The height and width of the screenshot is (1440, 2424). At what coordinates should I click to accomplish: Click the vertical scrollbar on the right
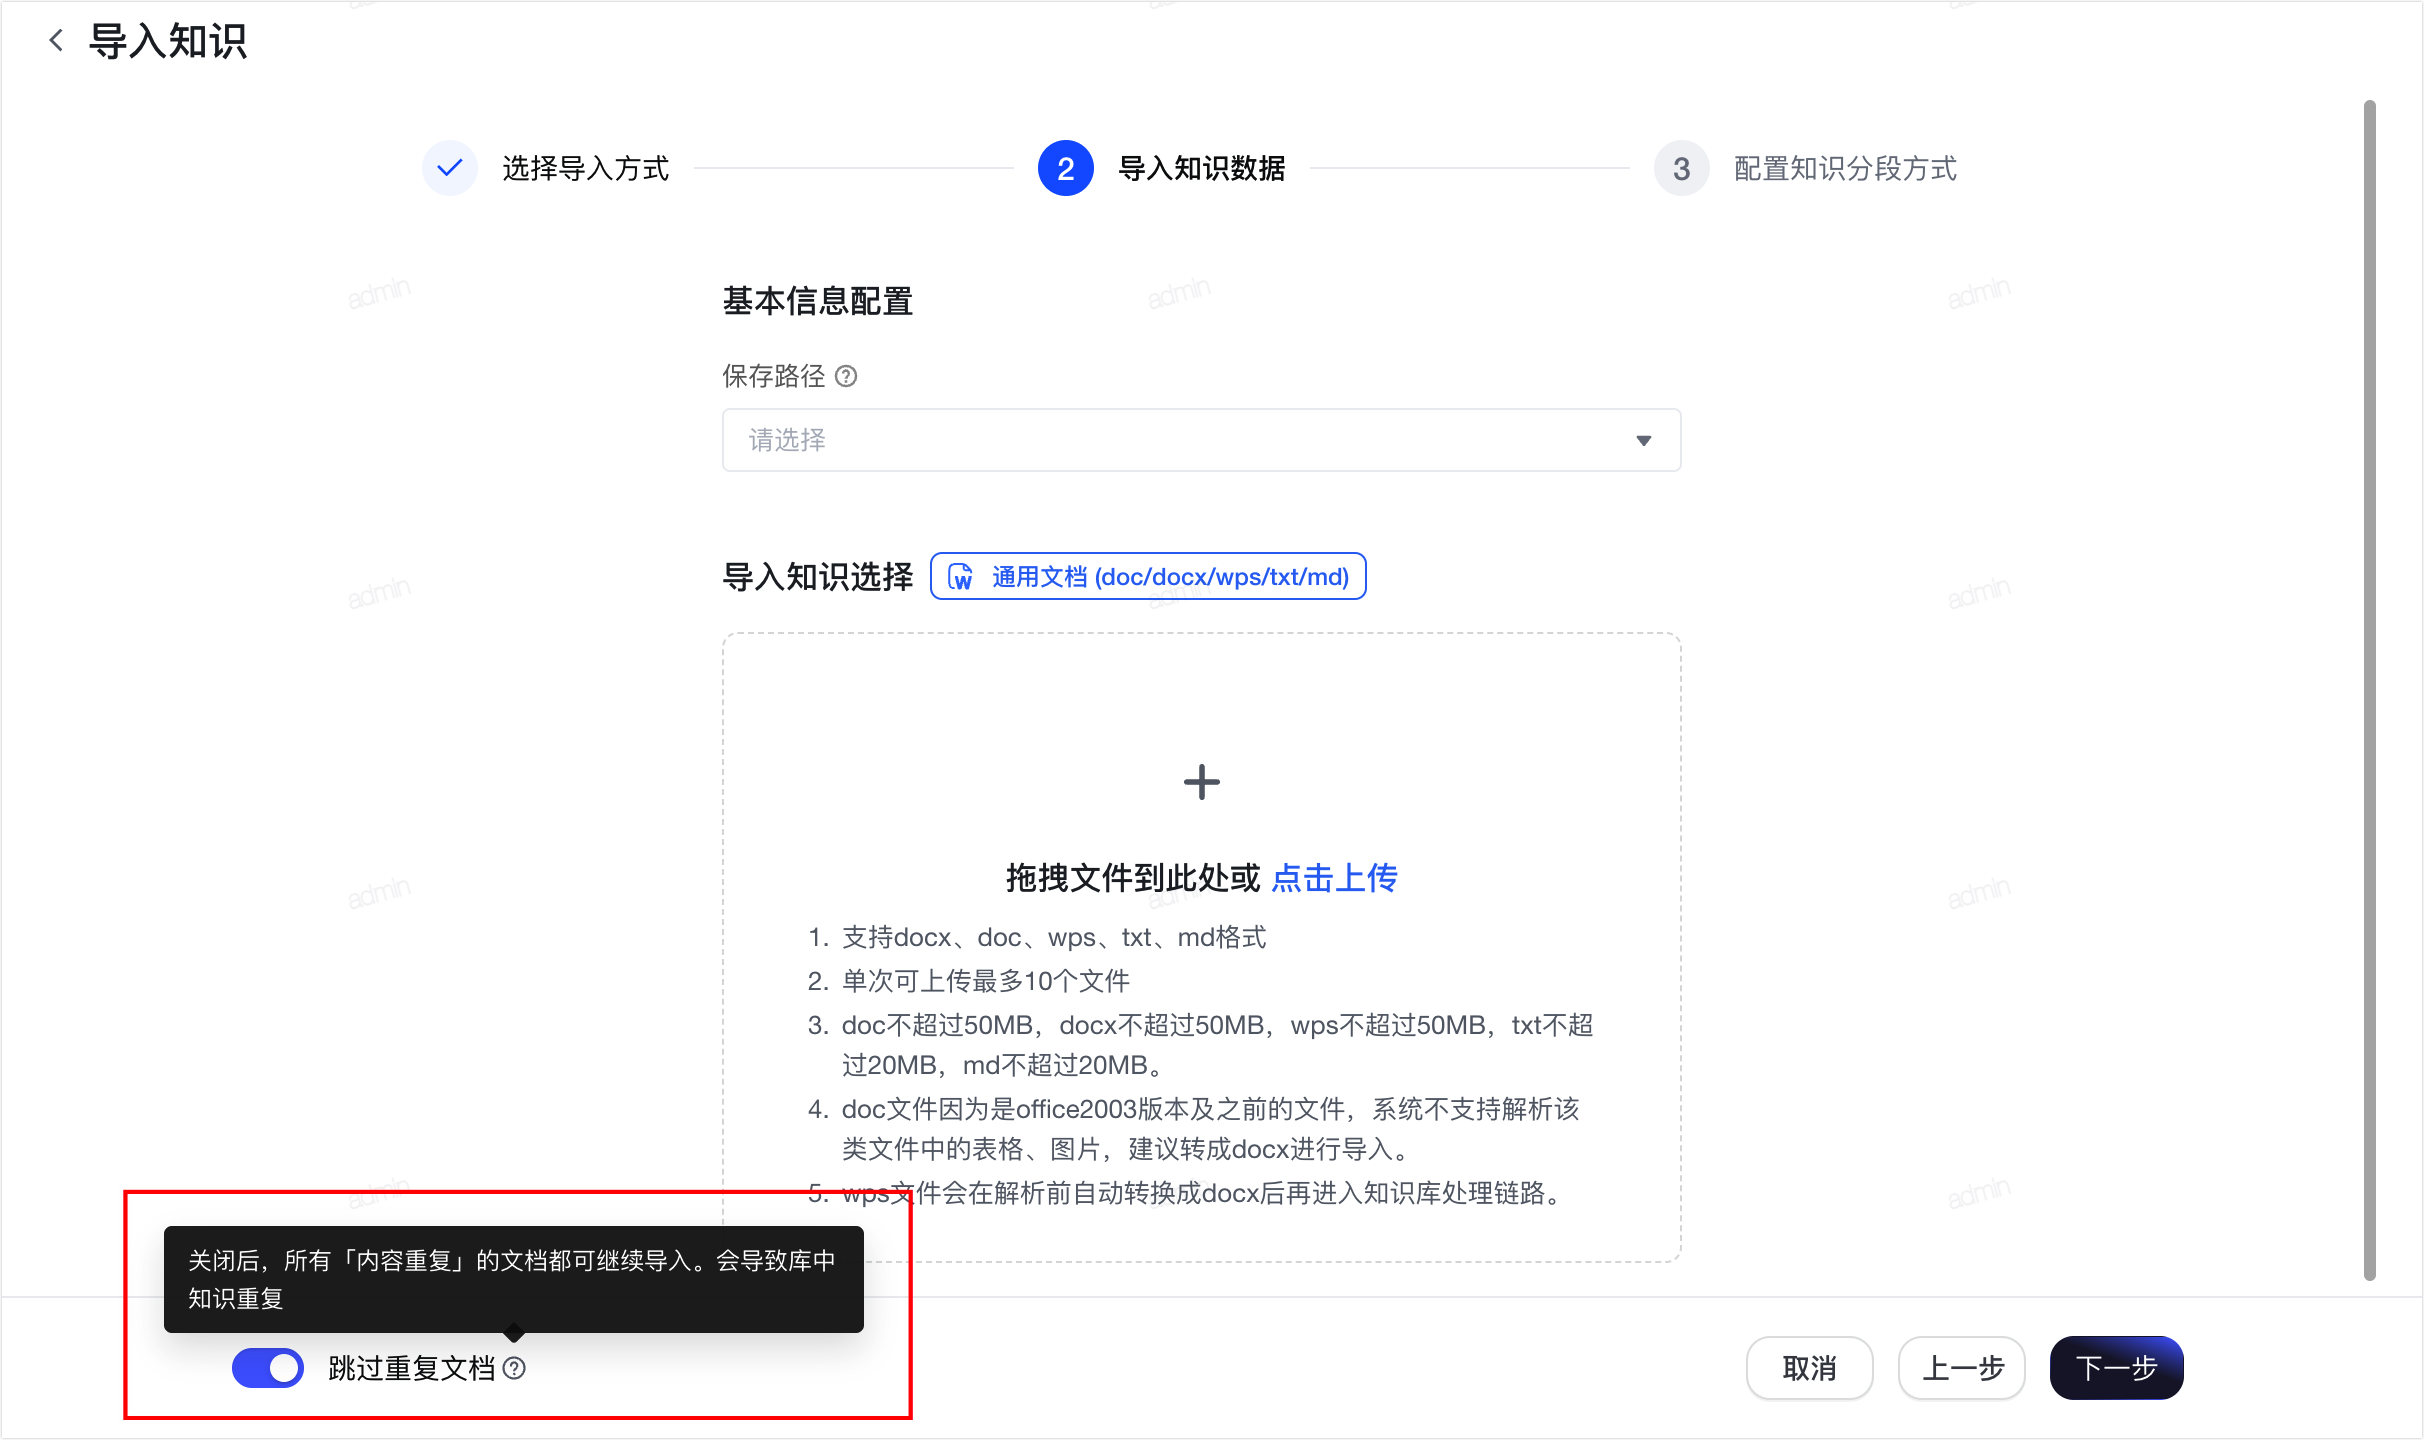(2369, 690)
